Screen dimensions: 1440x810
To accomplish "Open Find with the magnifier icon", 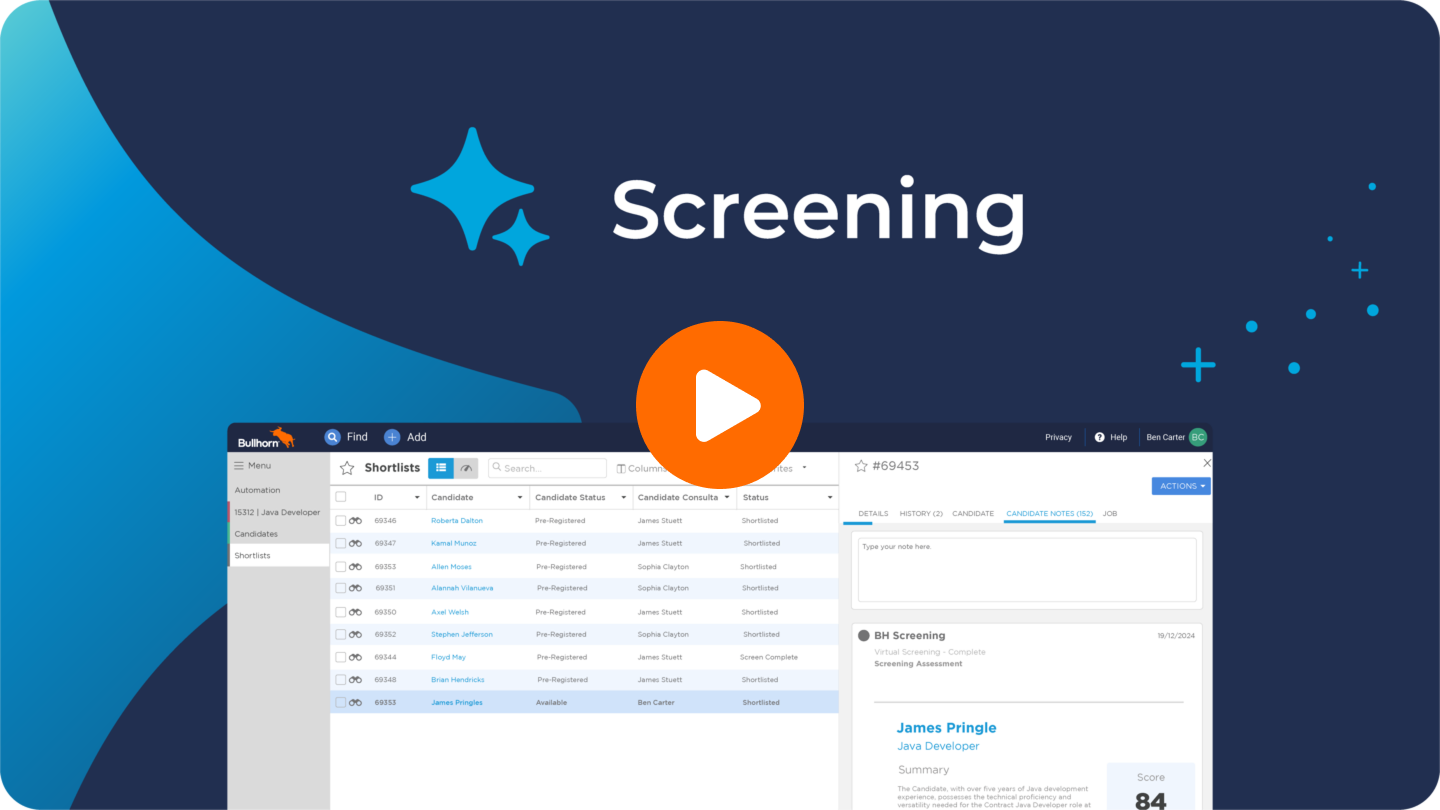I will pos(333,437).
